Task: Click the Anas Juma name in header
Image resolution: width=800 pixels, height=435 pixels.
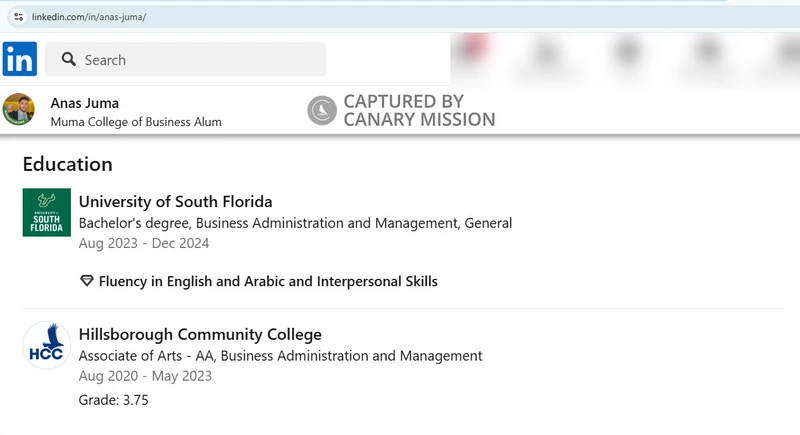Action: pyautogui.click(x=84, y=102)
